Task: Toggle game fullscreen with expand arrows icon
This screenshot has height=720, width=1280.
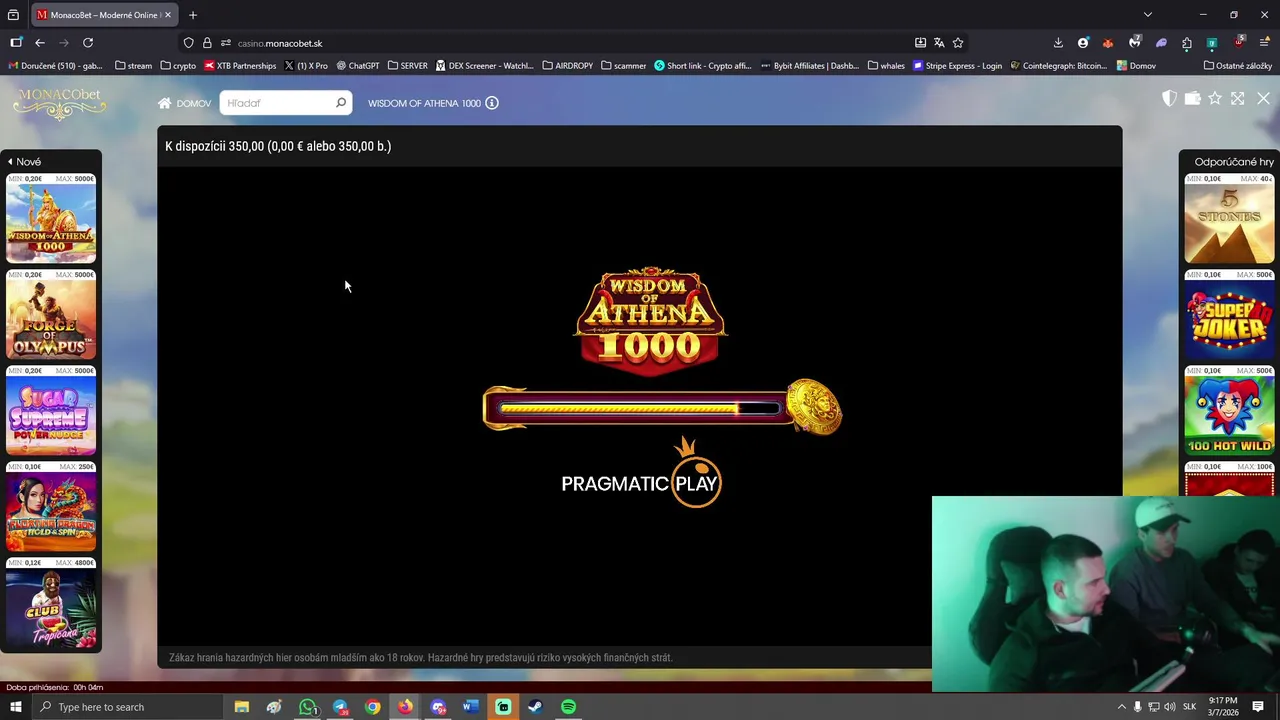Action: coord(1238,98)
